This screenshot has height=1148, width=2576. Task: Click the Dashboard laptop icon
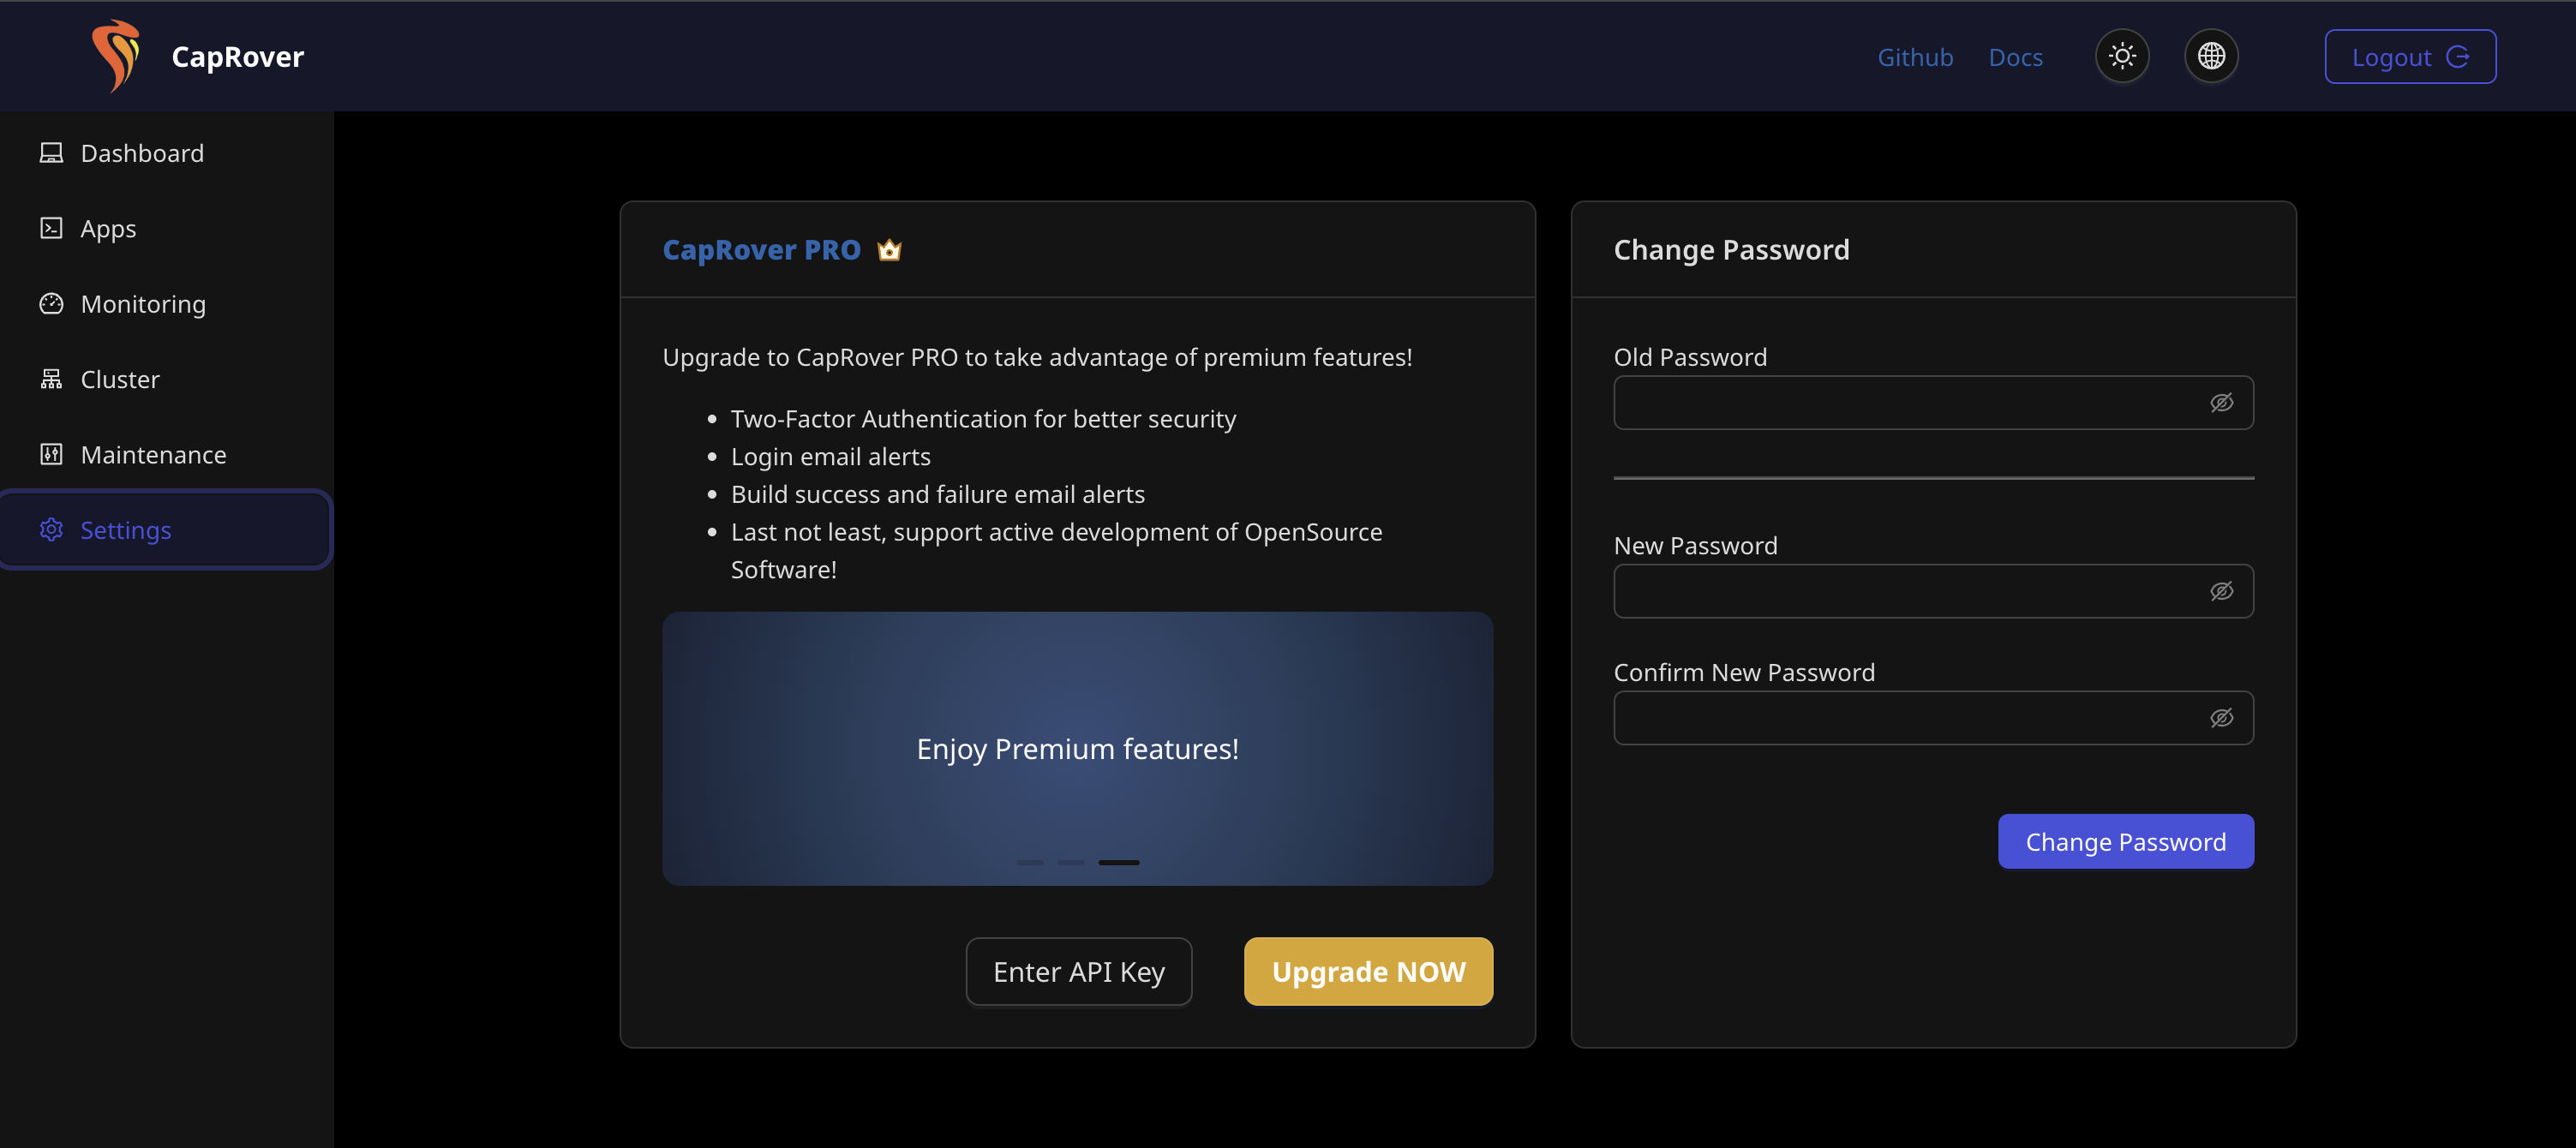[51, 153]
